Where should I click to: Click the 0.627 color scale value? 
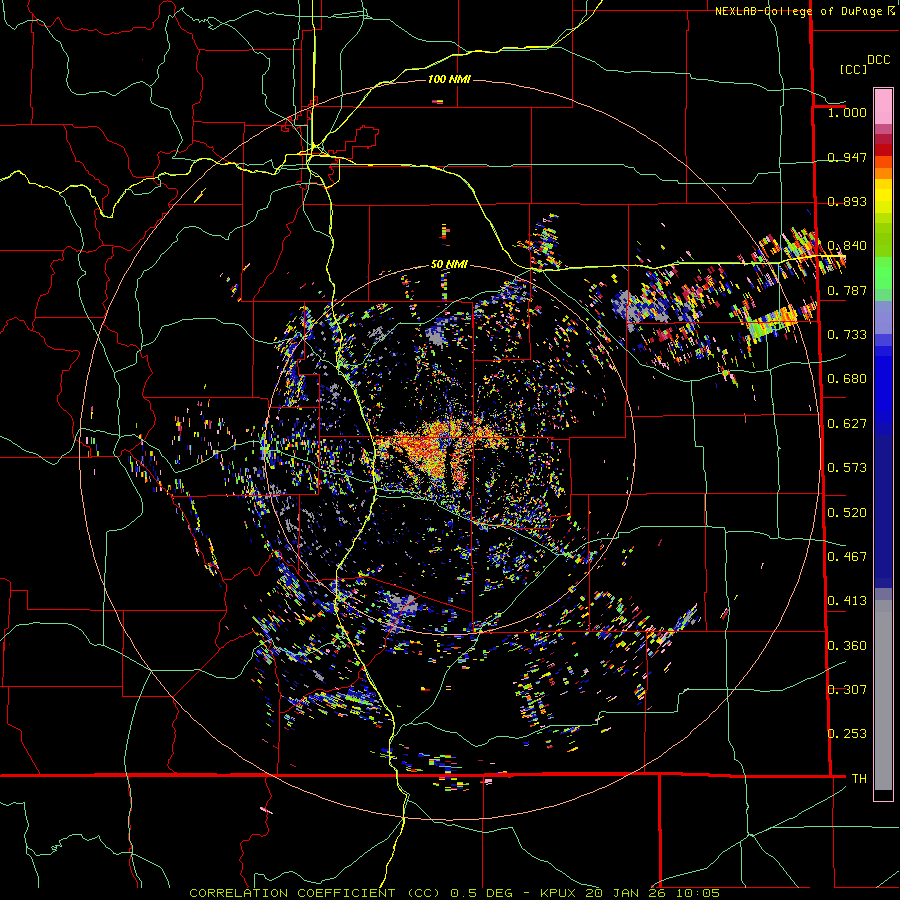click(x=847, y=424)
